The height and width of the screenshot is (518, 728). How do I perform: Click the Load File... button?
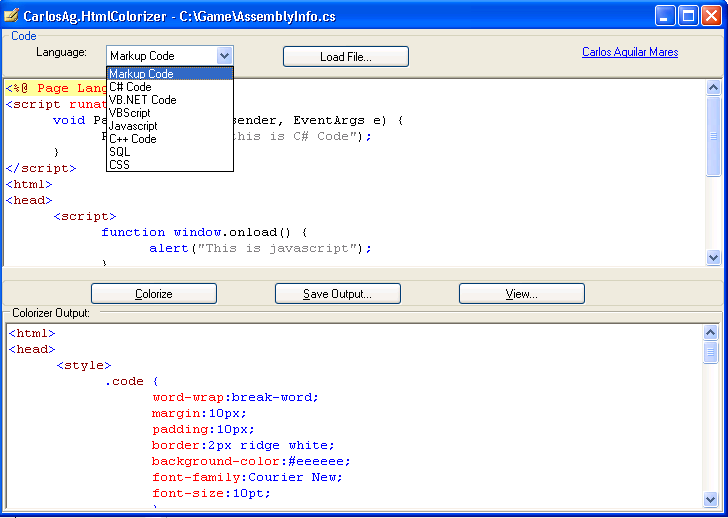tap(346, 57)
